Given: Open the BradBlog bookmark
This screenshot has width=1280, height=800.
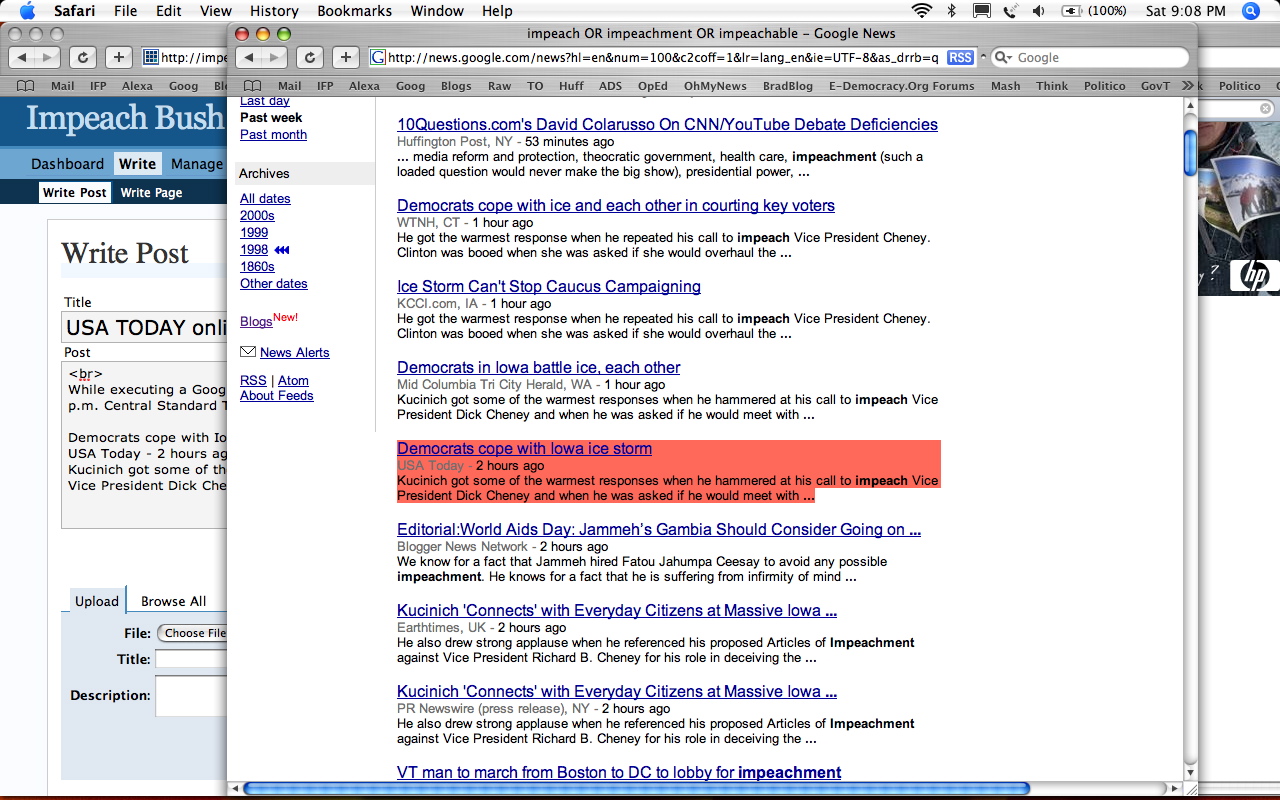Looking at the screenshot, I should coord(787,86).
